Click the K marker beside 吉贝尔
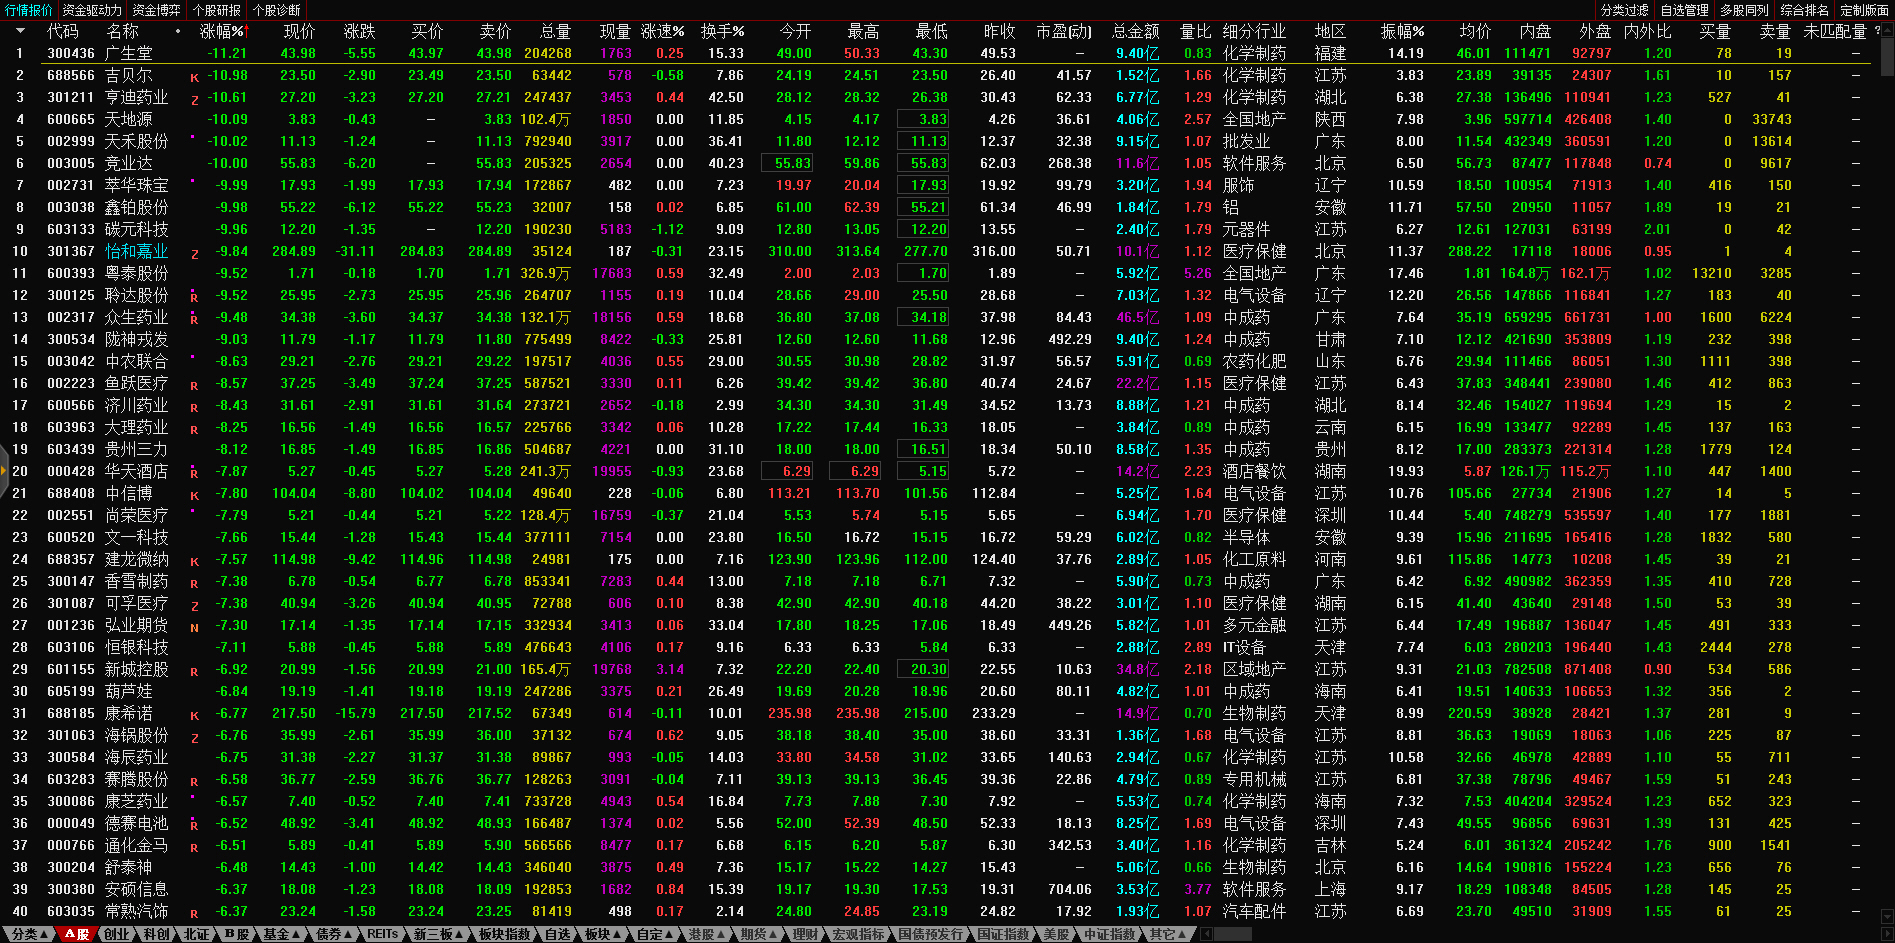 194,77
